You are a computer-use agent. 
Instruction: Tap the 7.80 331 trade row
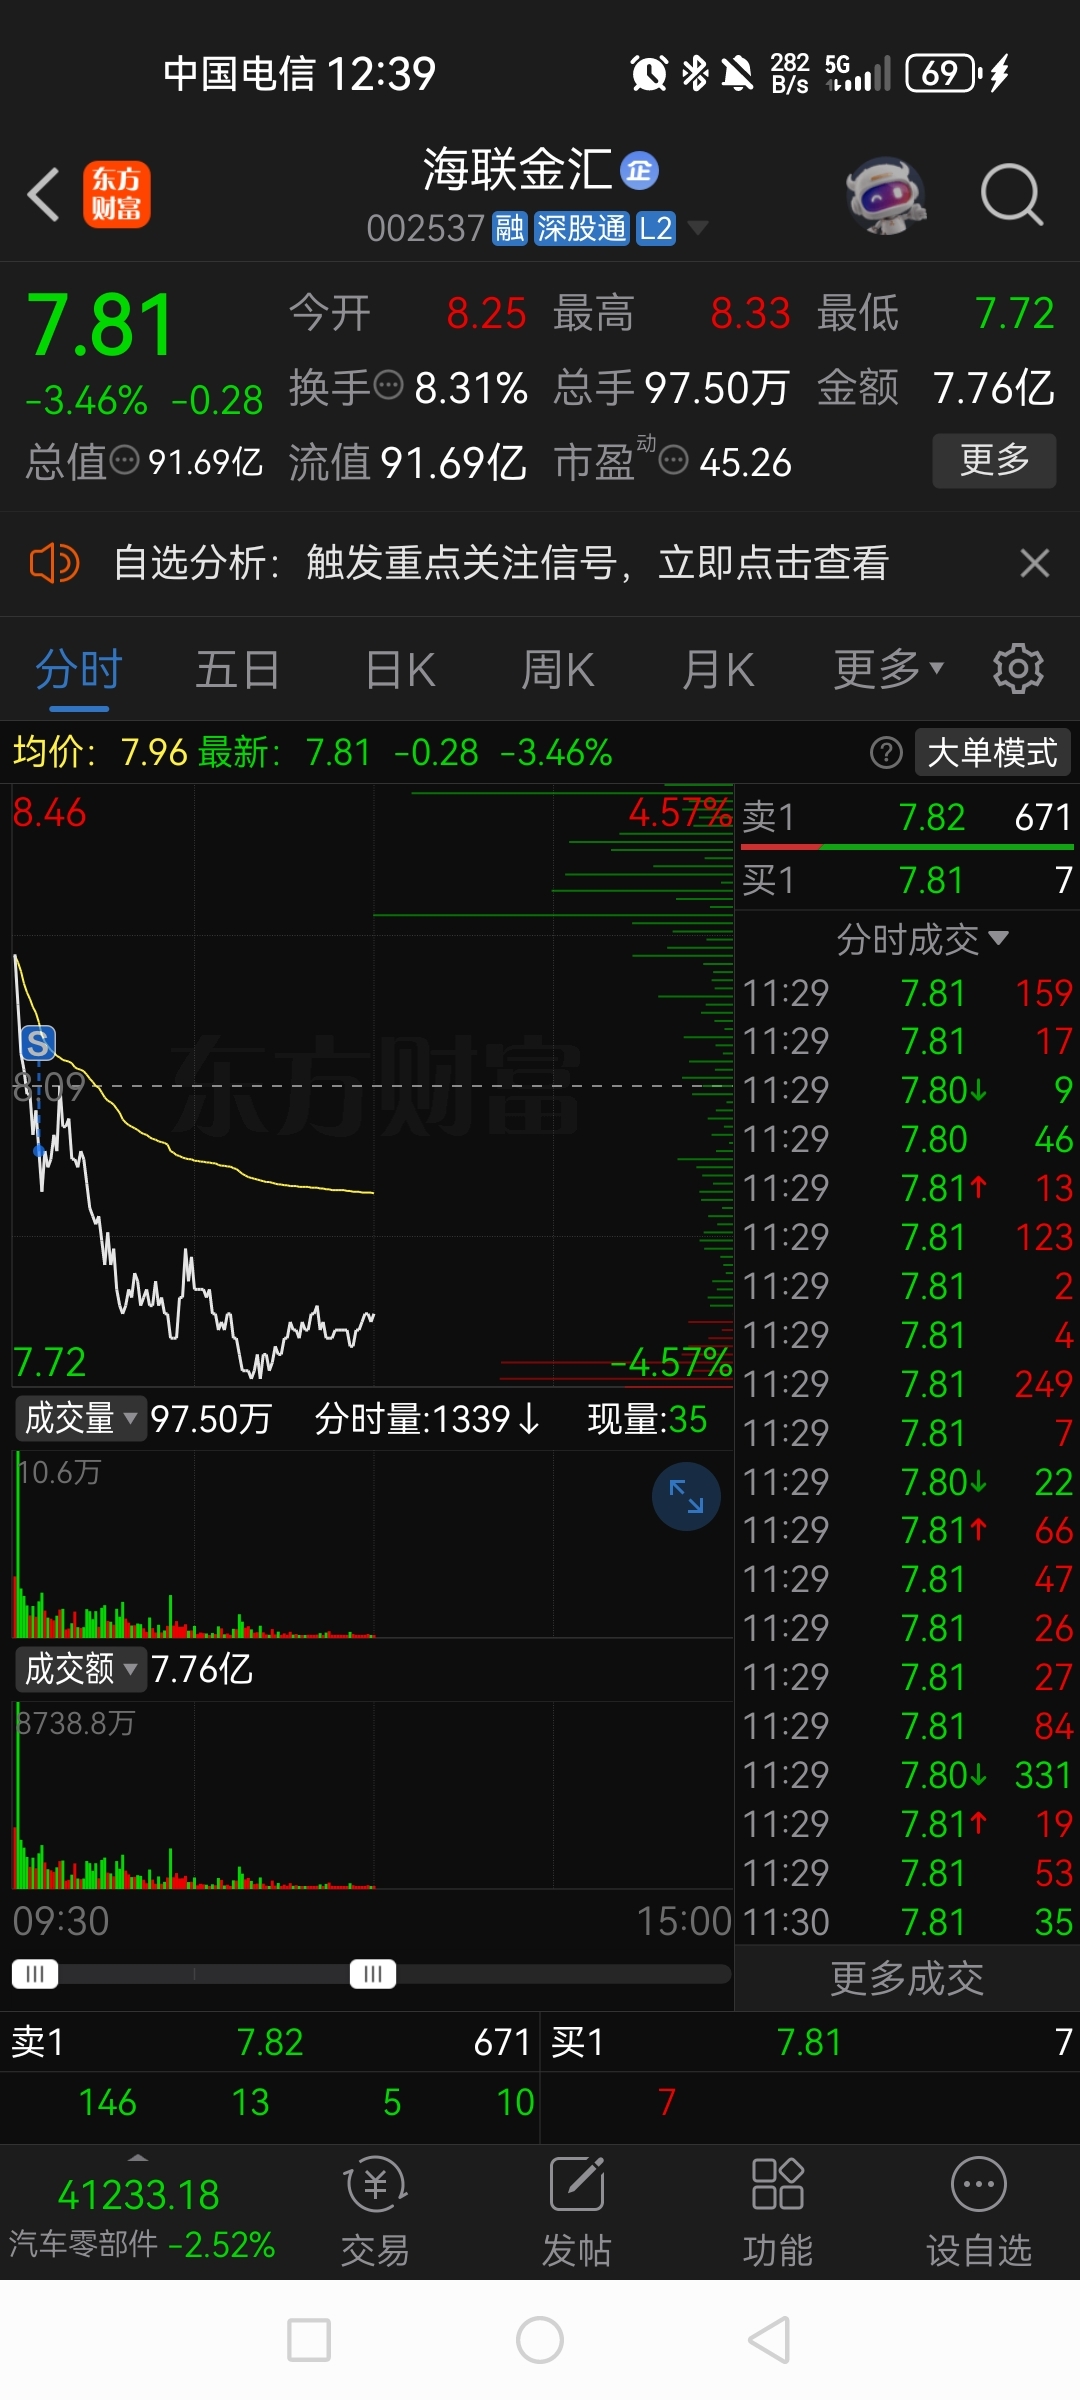(x=907, y=1775)
